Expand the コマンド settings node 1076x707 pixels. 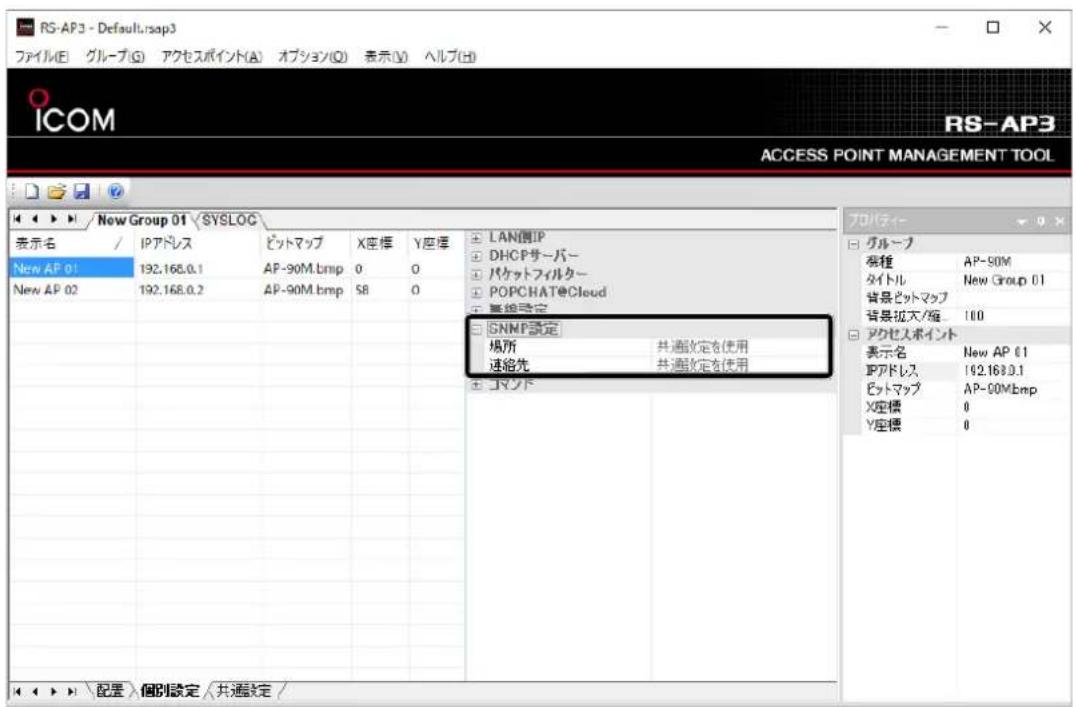click(x=476, y=385)
